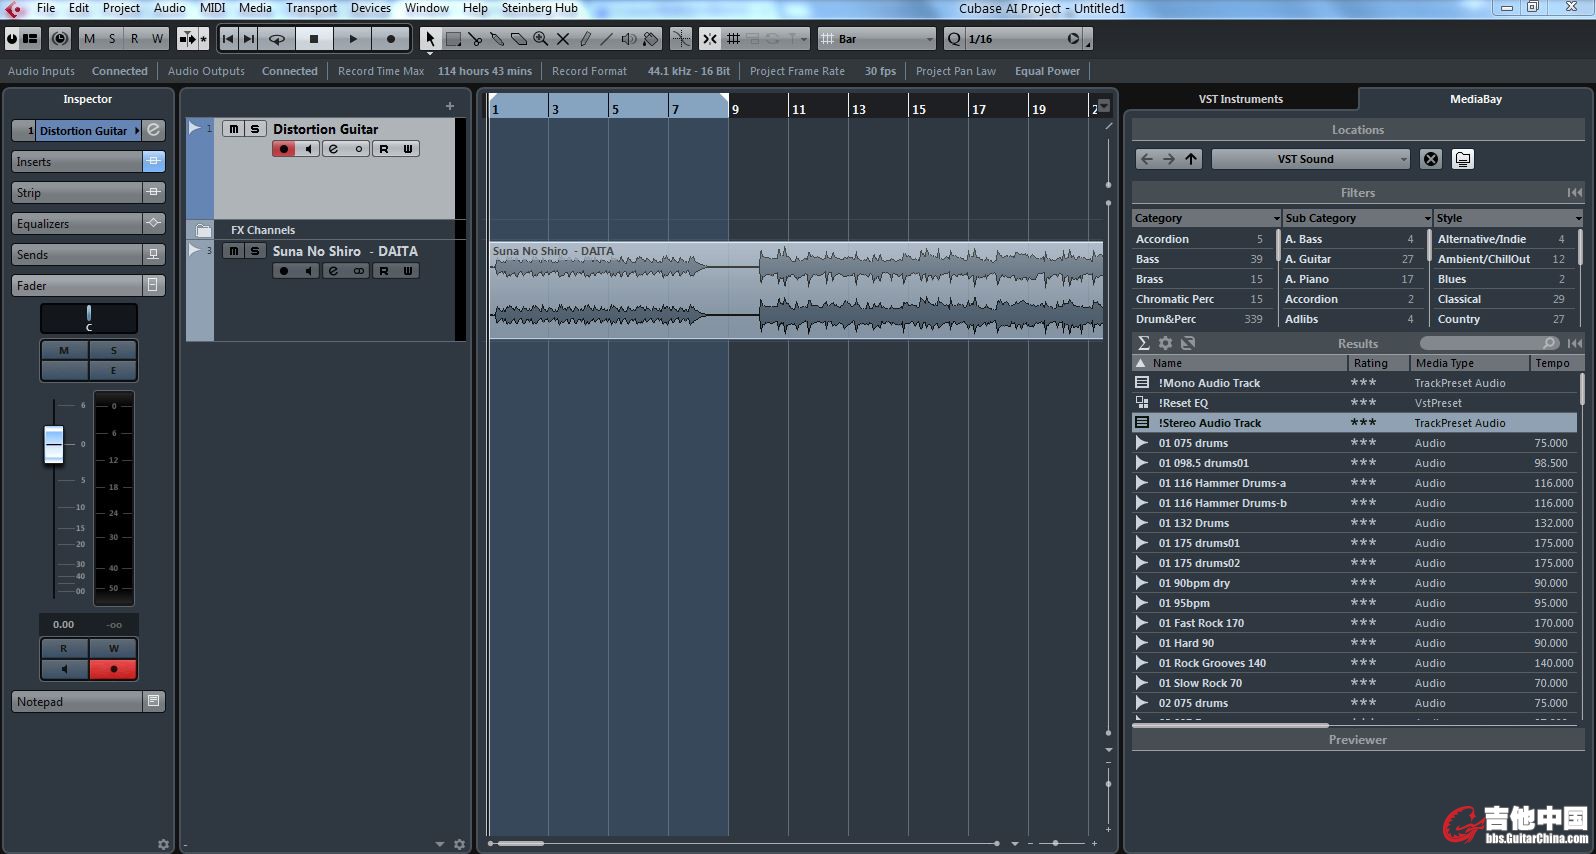Open the Transport menu
The width and height of the screenshot is (1596, 854).
coord(311,8)
